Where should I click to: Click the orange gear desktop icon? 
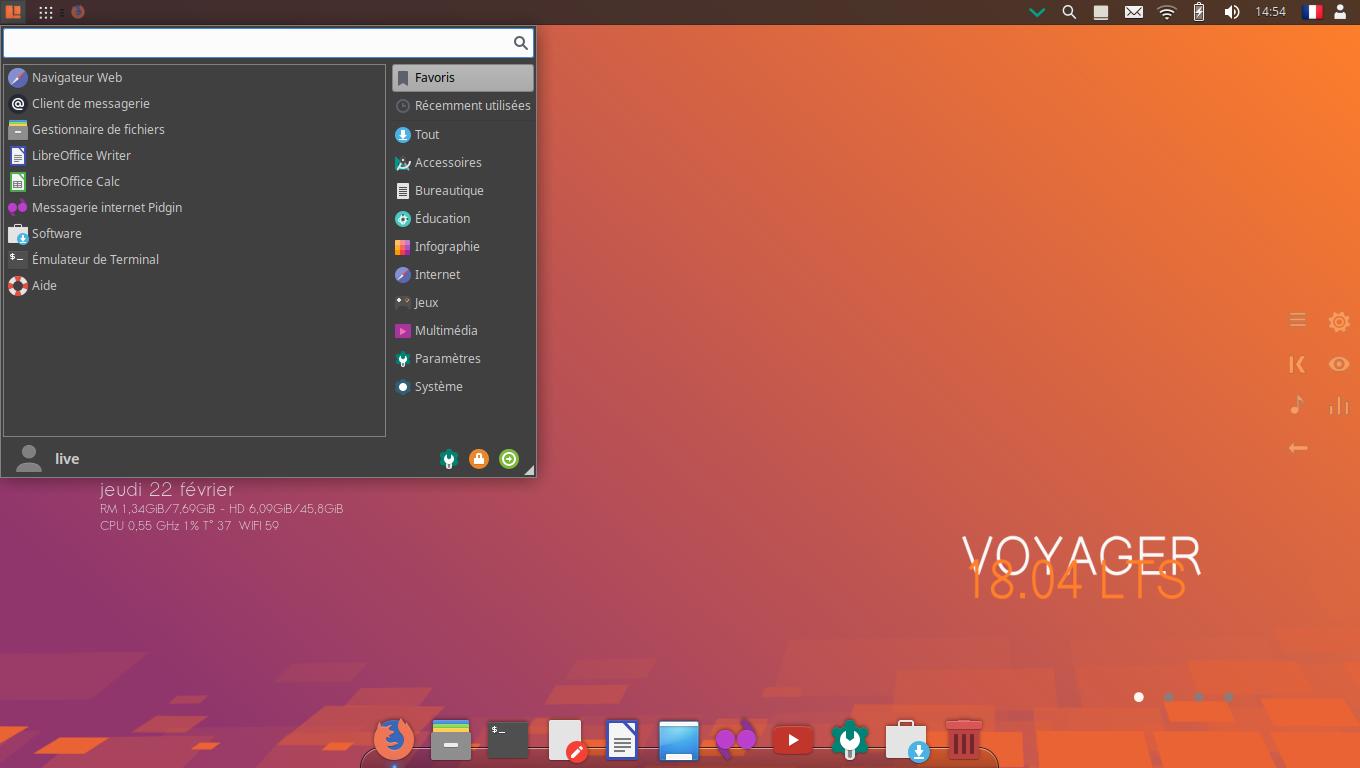[x=1339, y=321]
